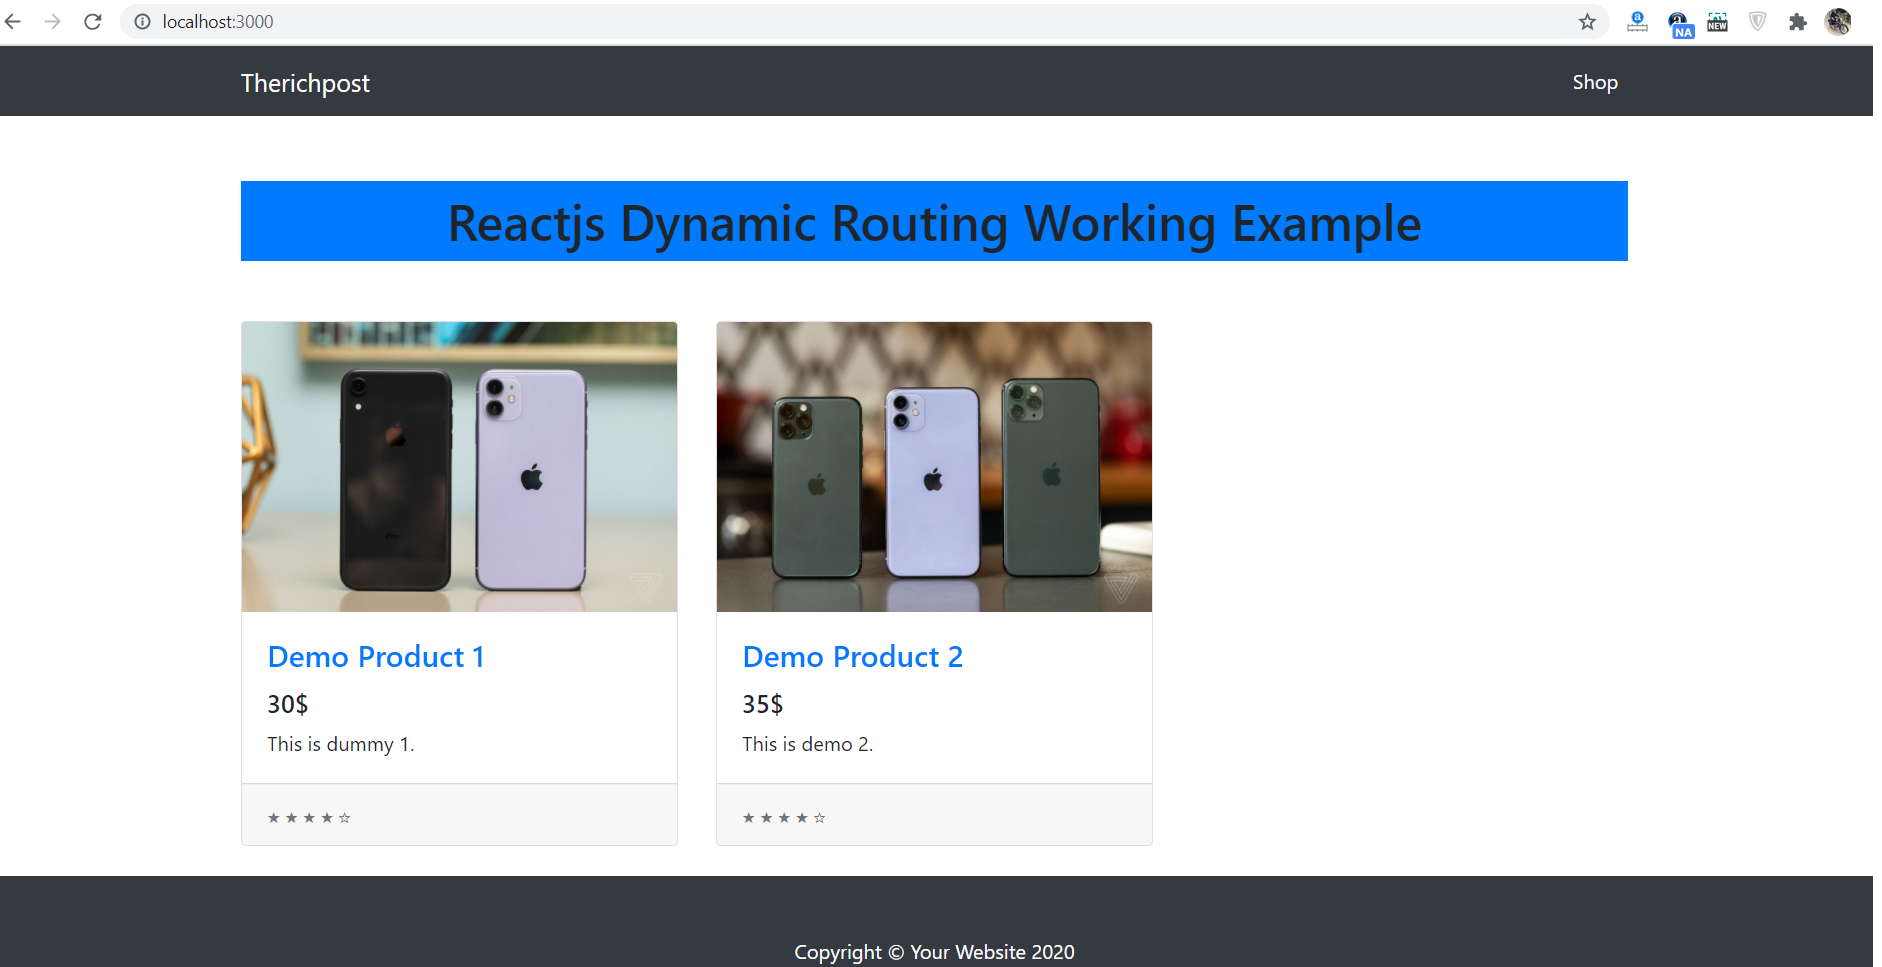Select the fifth star rating on Demo Product 1
This screenshot has width=1882, height=967.
click(345, 817)
